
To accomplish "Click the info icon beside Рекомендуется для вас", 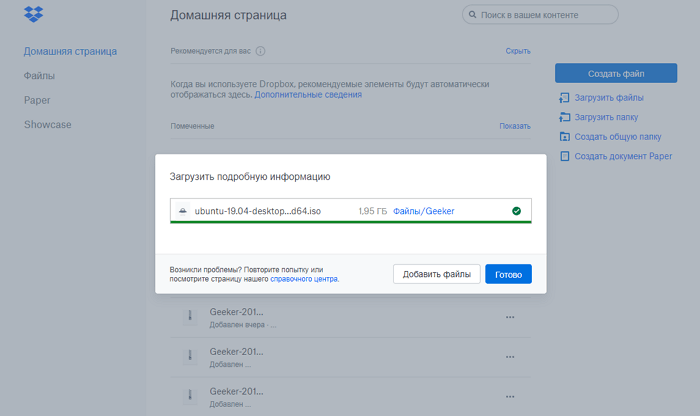I will pyautogui.click(x=260, y=51).
